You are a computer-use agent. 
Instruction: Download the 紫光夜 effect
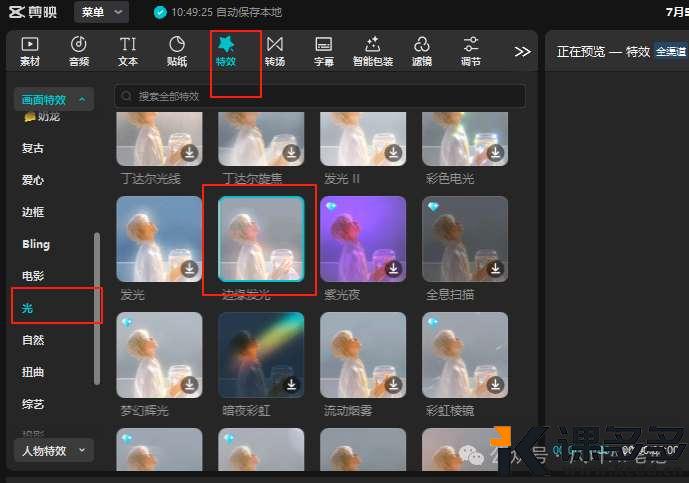click(394, 269)
